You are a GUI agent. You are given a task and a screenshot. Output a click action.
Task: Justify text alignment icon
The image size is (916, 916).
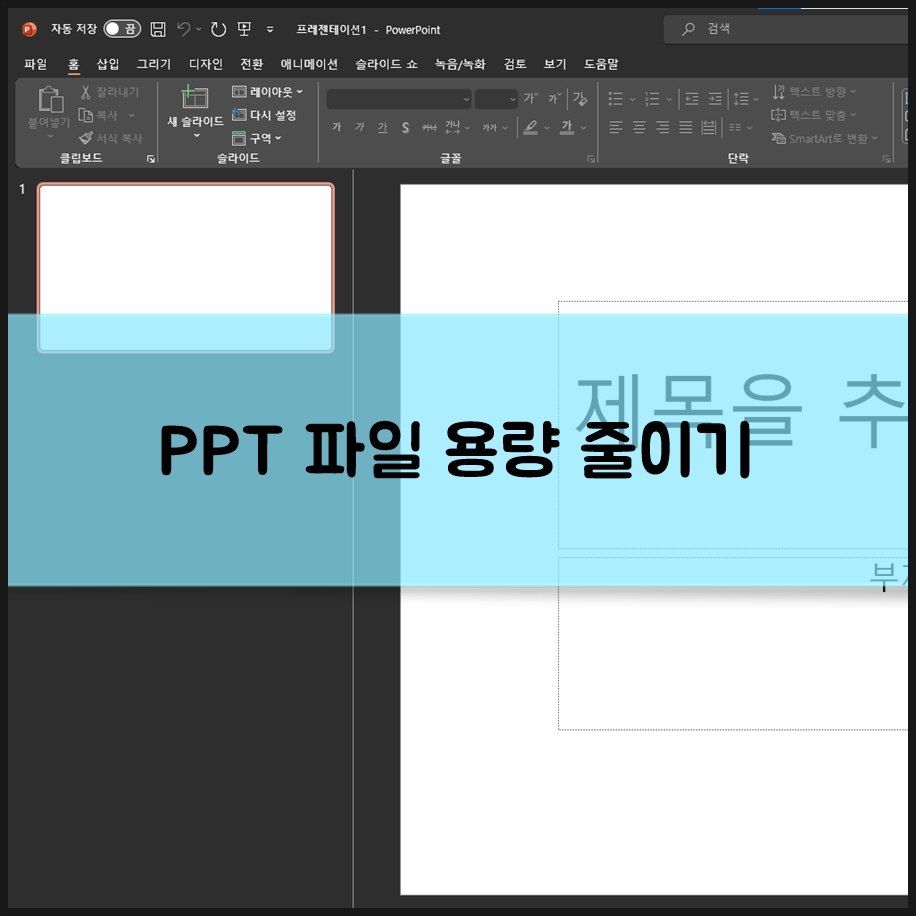(685, 127)
